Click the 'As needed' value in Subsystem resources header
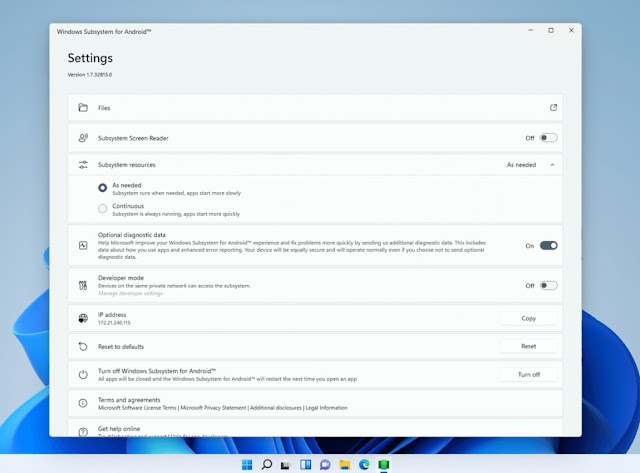 pos(521,165)
